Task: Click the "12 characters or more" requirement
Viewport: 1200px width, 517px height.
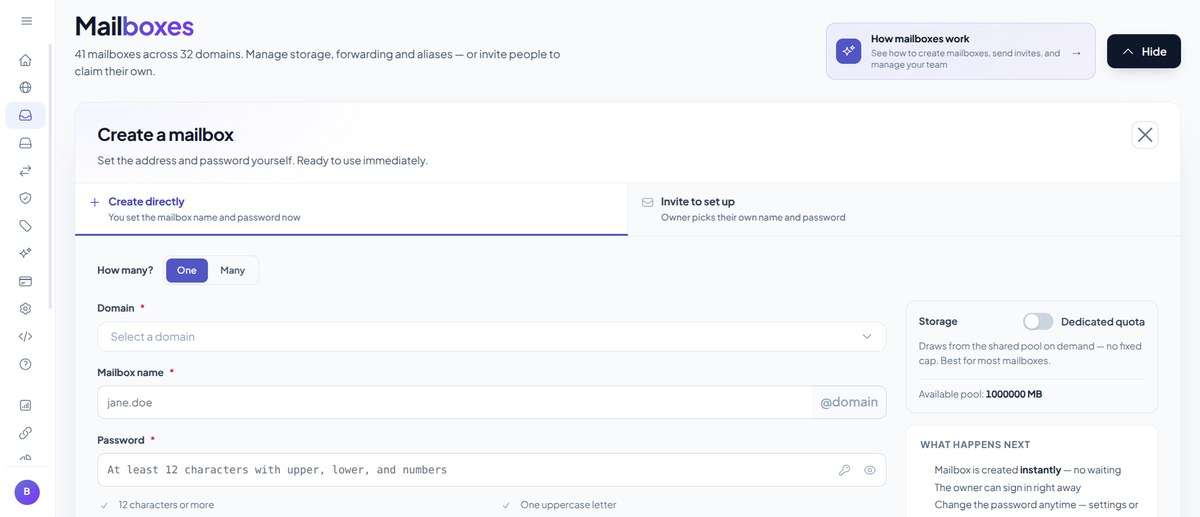Action: (166, 505)
